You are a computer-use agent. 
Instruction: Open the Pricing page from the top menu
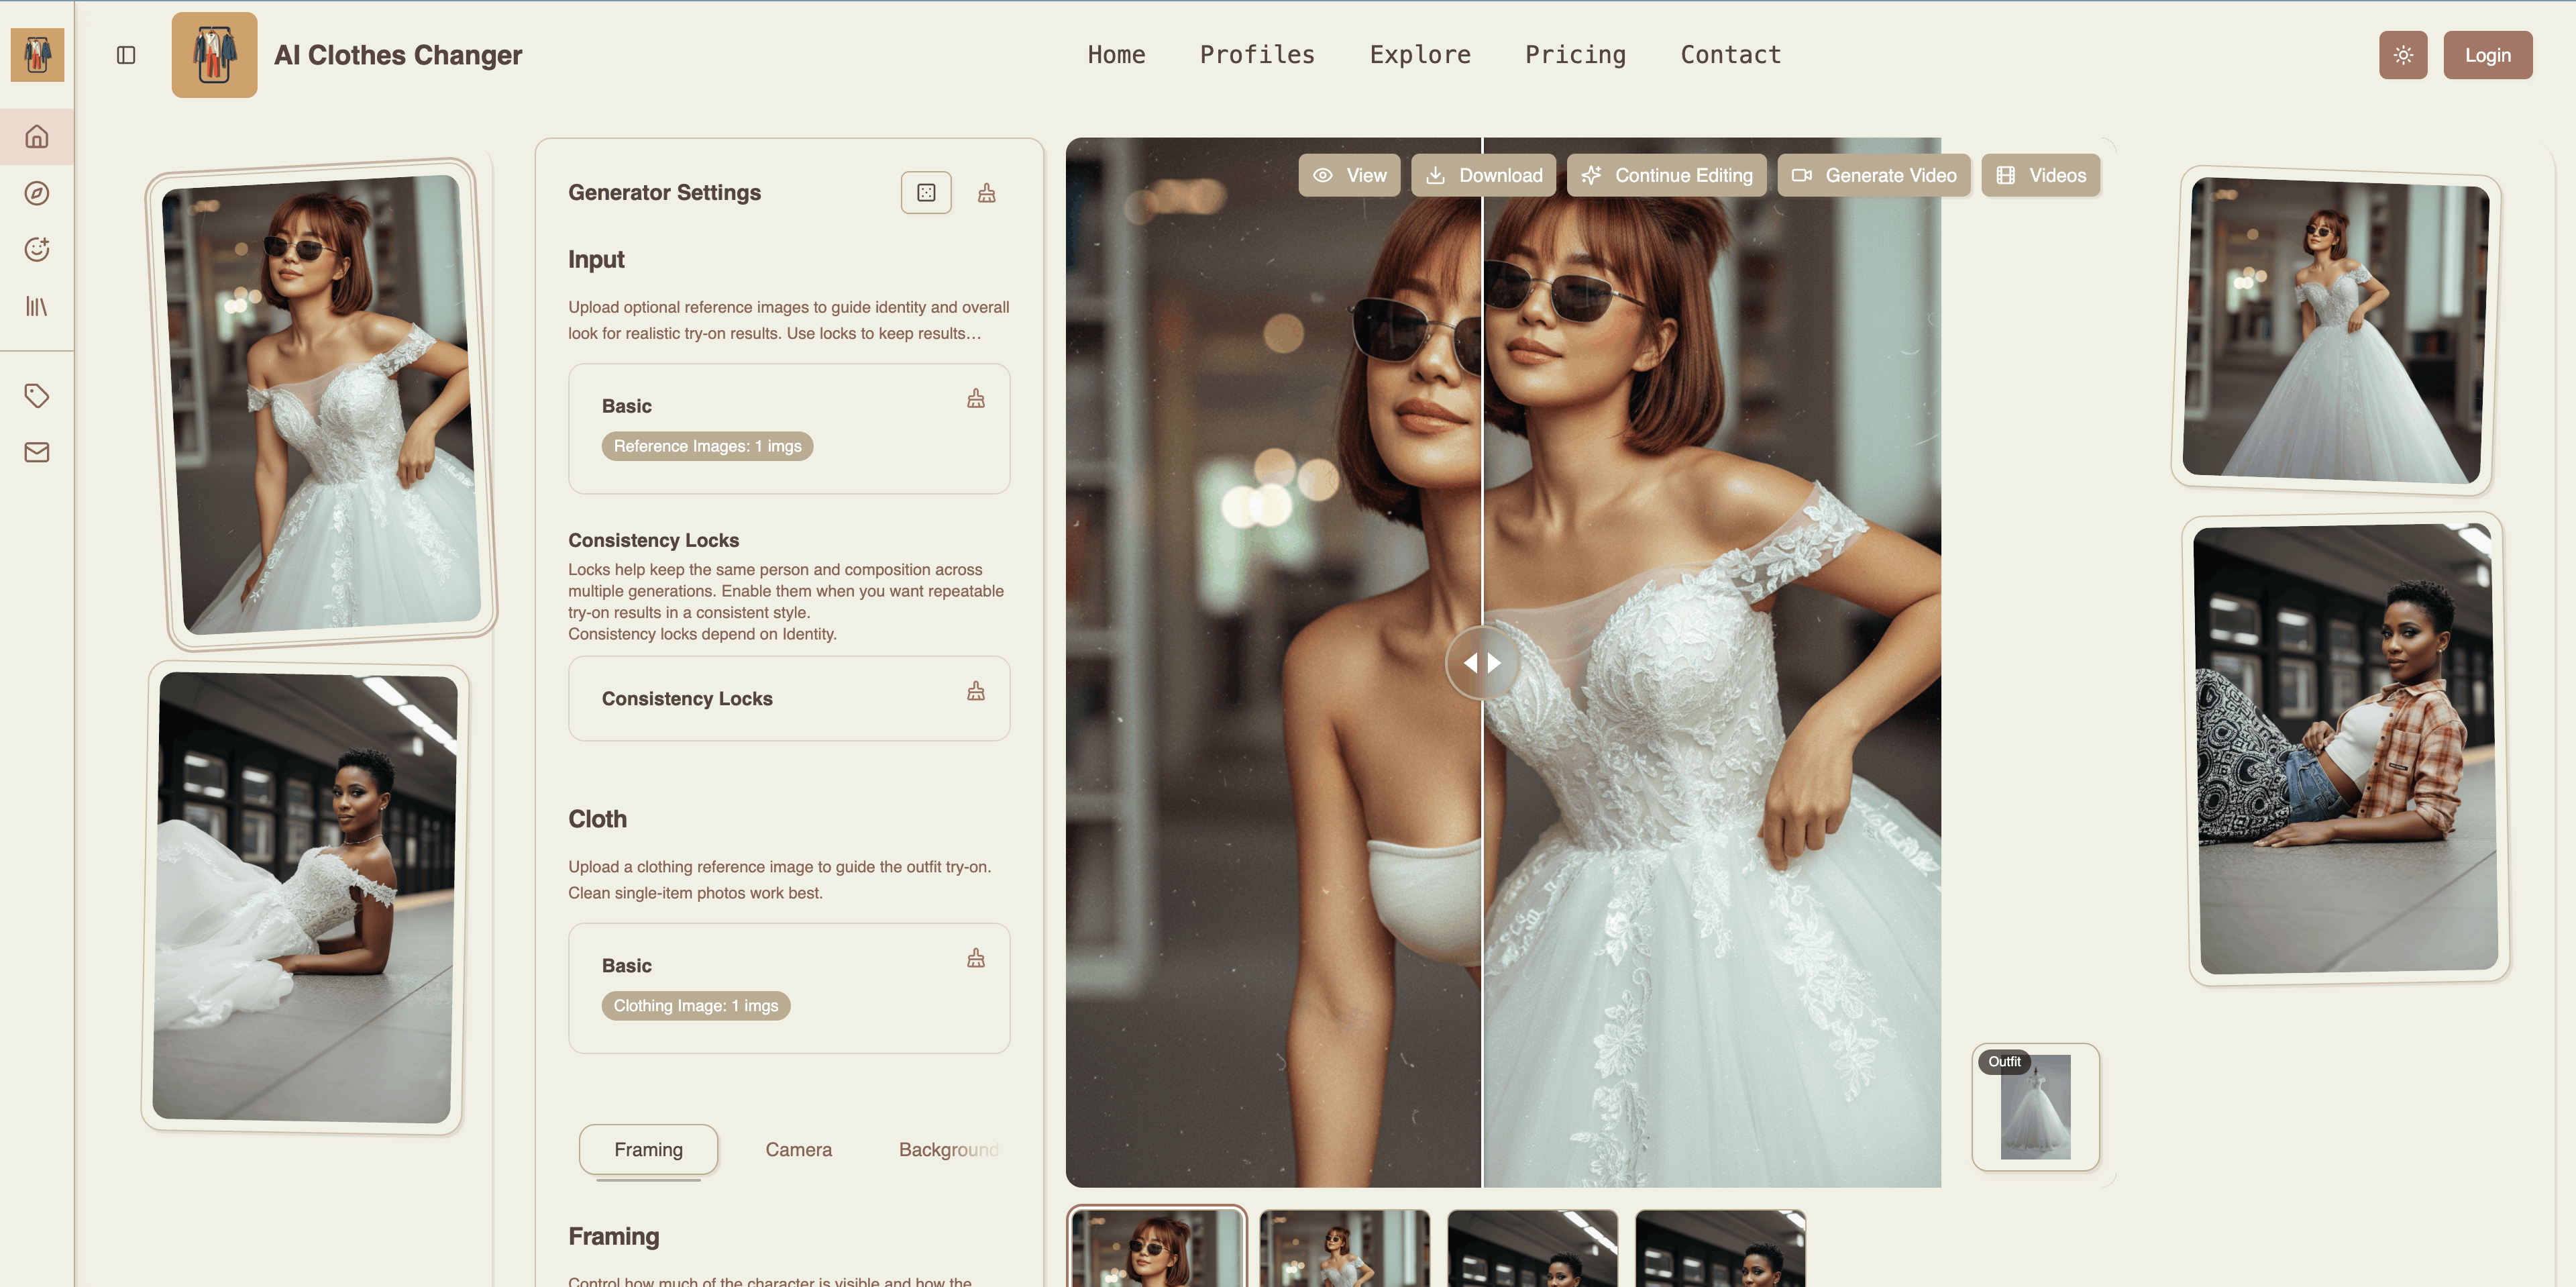click(x=1575, y=55)
